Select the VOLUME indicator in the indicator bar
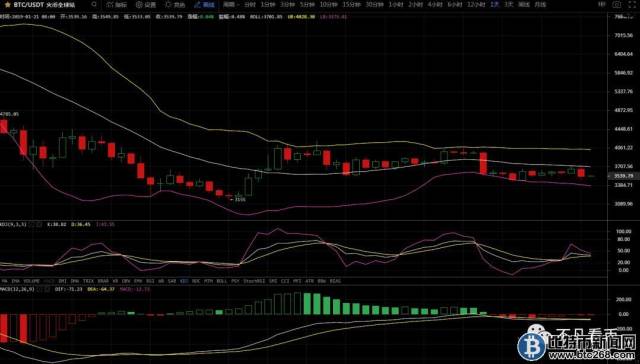 (x=31, y=281)
